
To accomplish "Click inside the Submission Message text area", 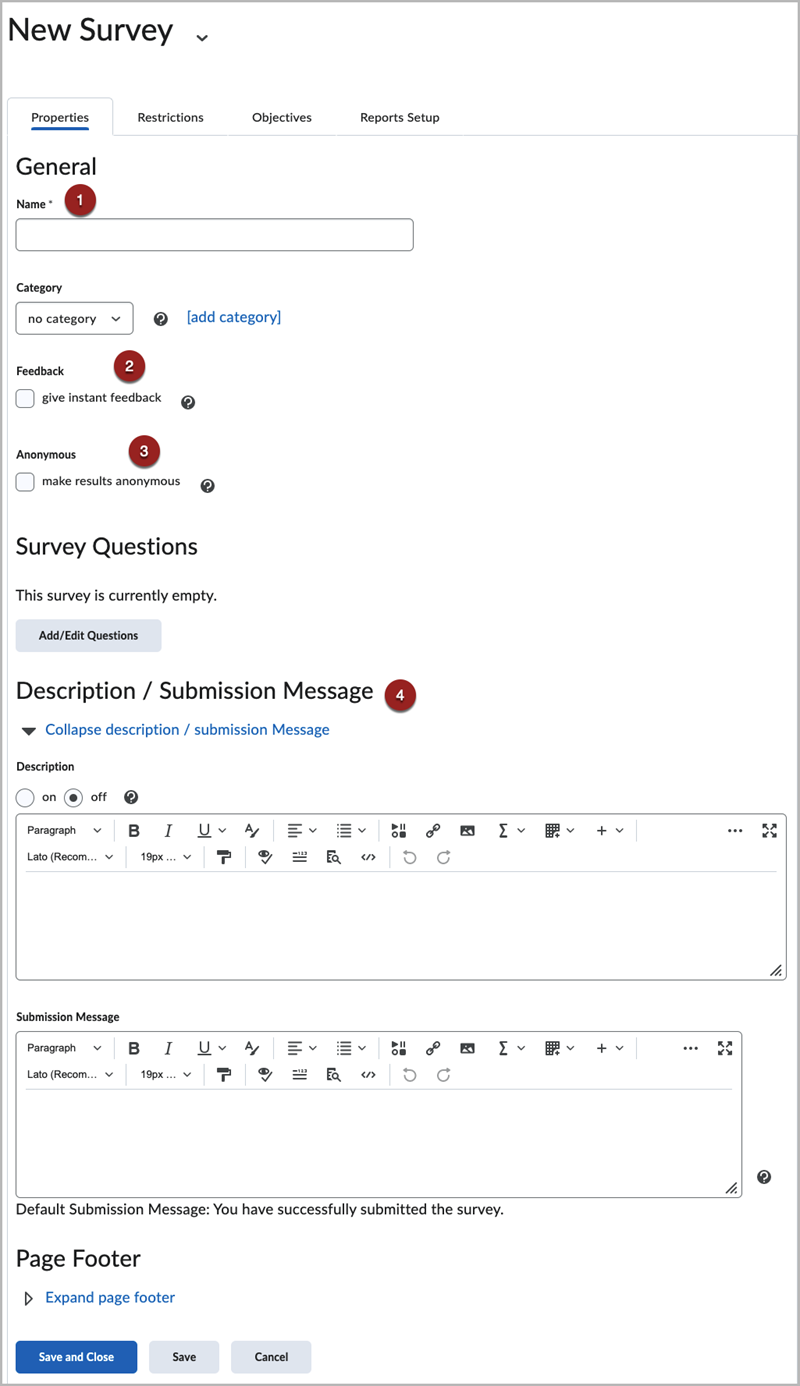I will 378,1141.
